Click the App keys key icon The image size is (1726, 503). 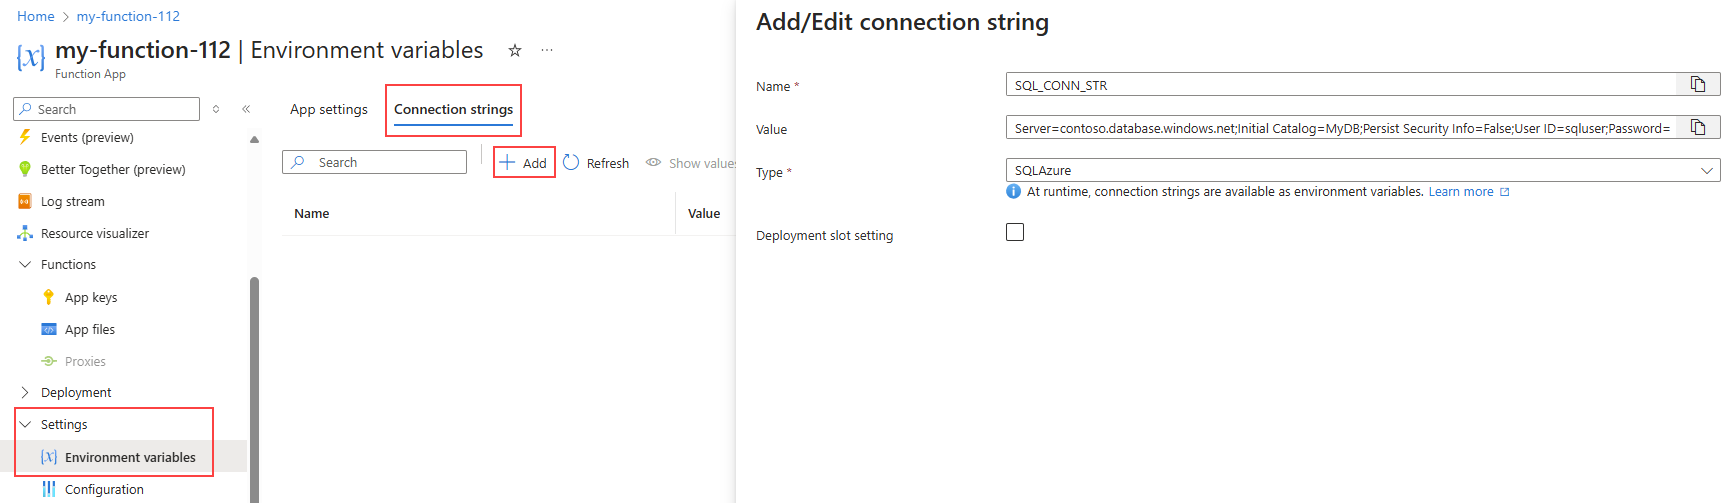click(x=49, y=297)
